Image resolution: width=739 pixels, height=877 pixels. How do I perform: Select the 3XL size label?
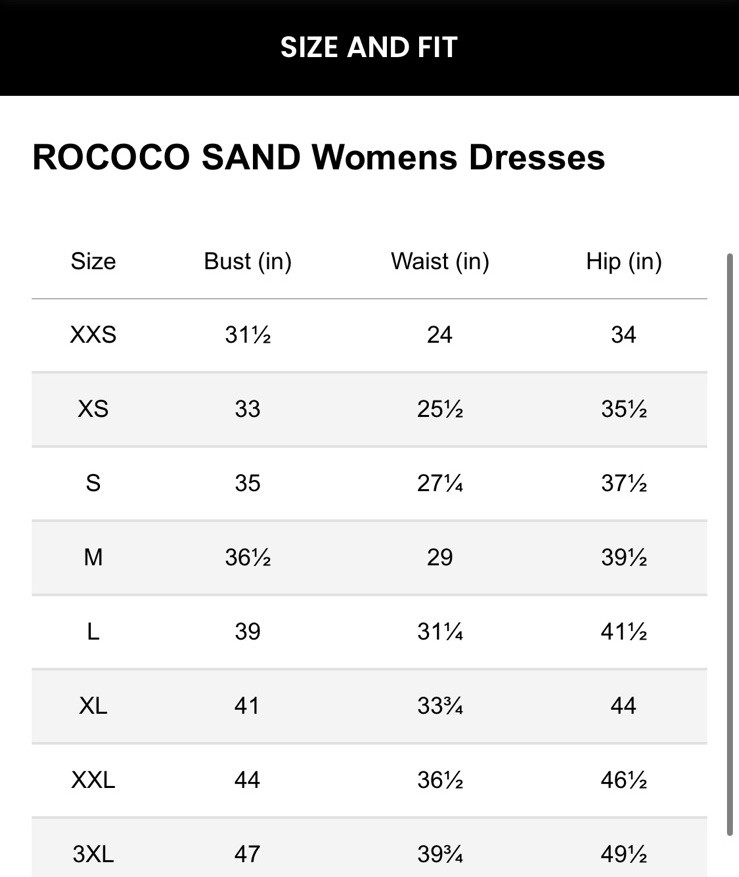pos(93,853)
